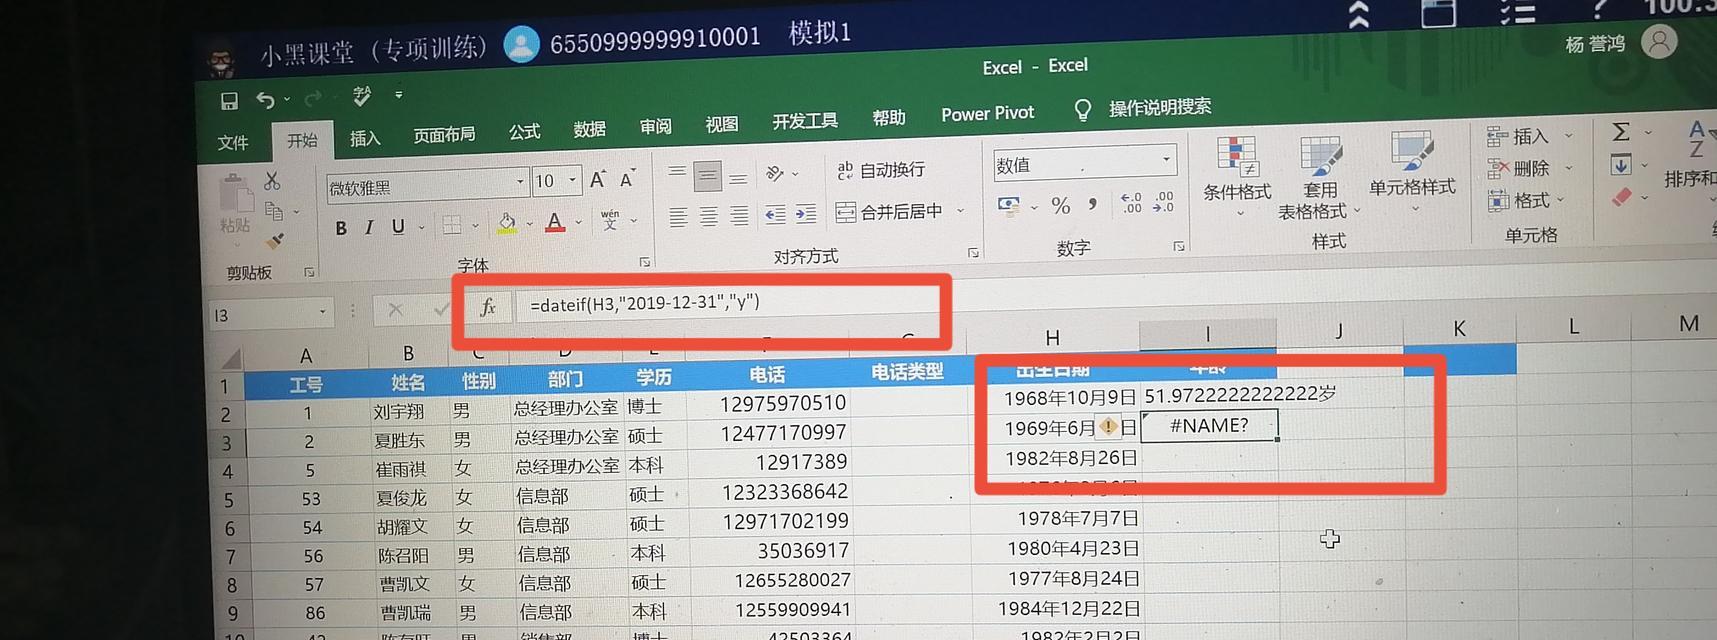
Task: Click the Insert cells (插入) button
Action: click(x=1518, y=136)
